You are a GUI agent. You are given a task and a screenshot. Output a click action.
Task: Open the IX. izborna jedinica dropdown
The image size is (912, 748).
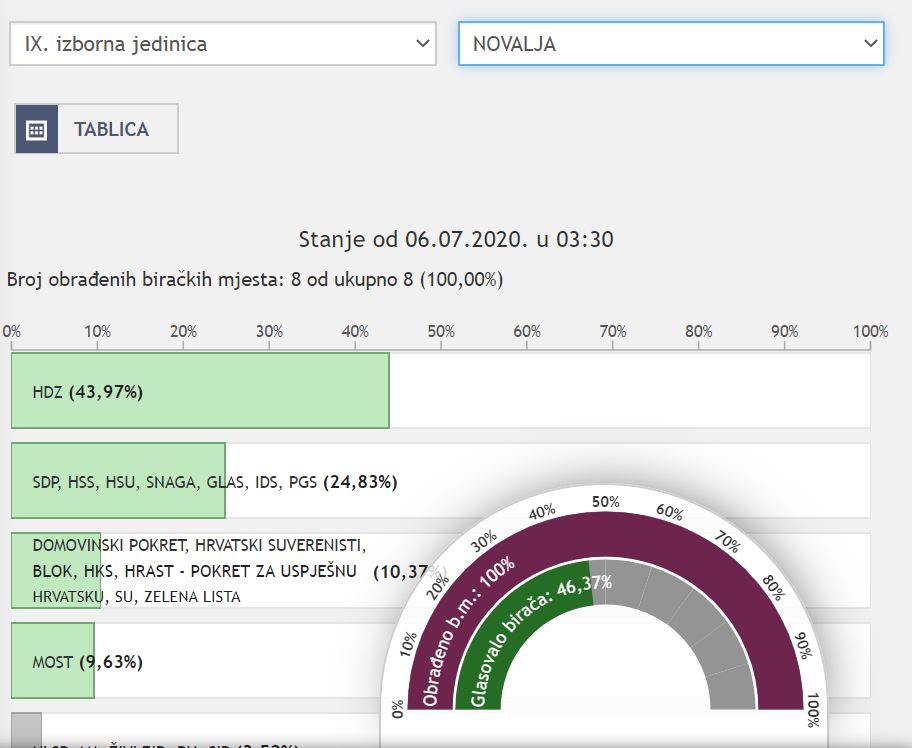pos(223,44)
